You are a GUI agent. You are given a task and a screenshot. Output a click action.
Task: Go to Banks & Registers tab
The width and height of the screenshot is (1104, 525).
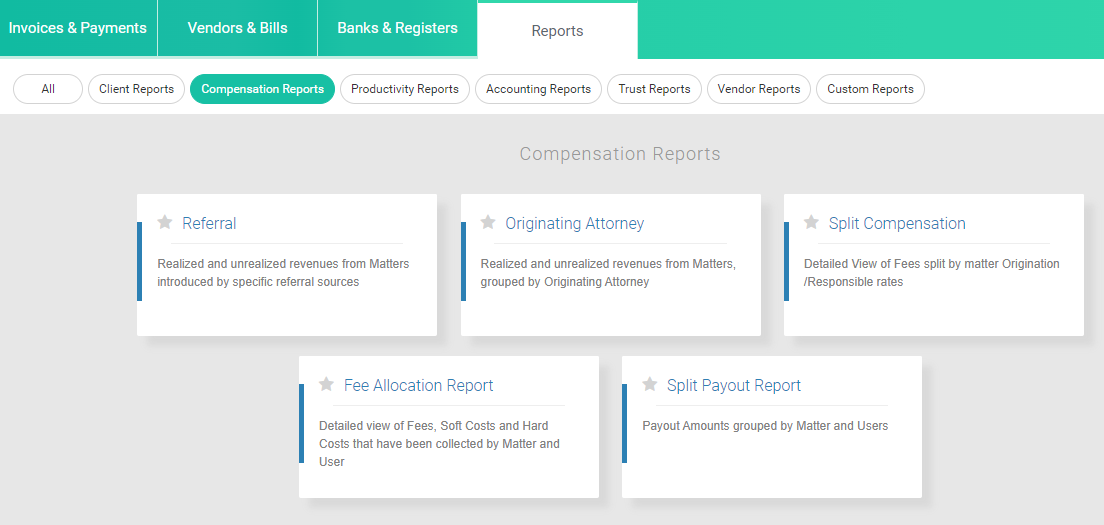point(398,28)
